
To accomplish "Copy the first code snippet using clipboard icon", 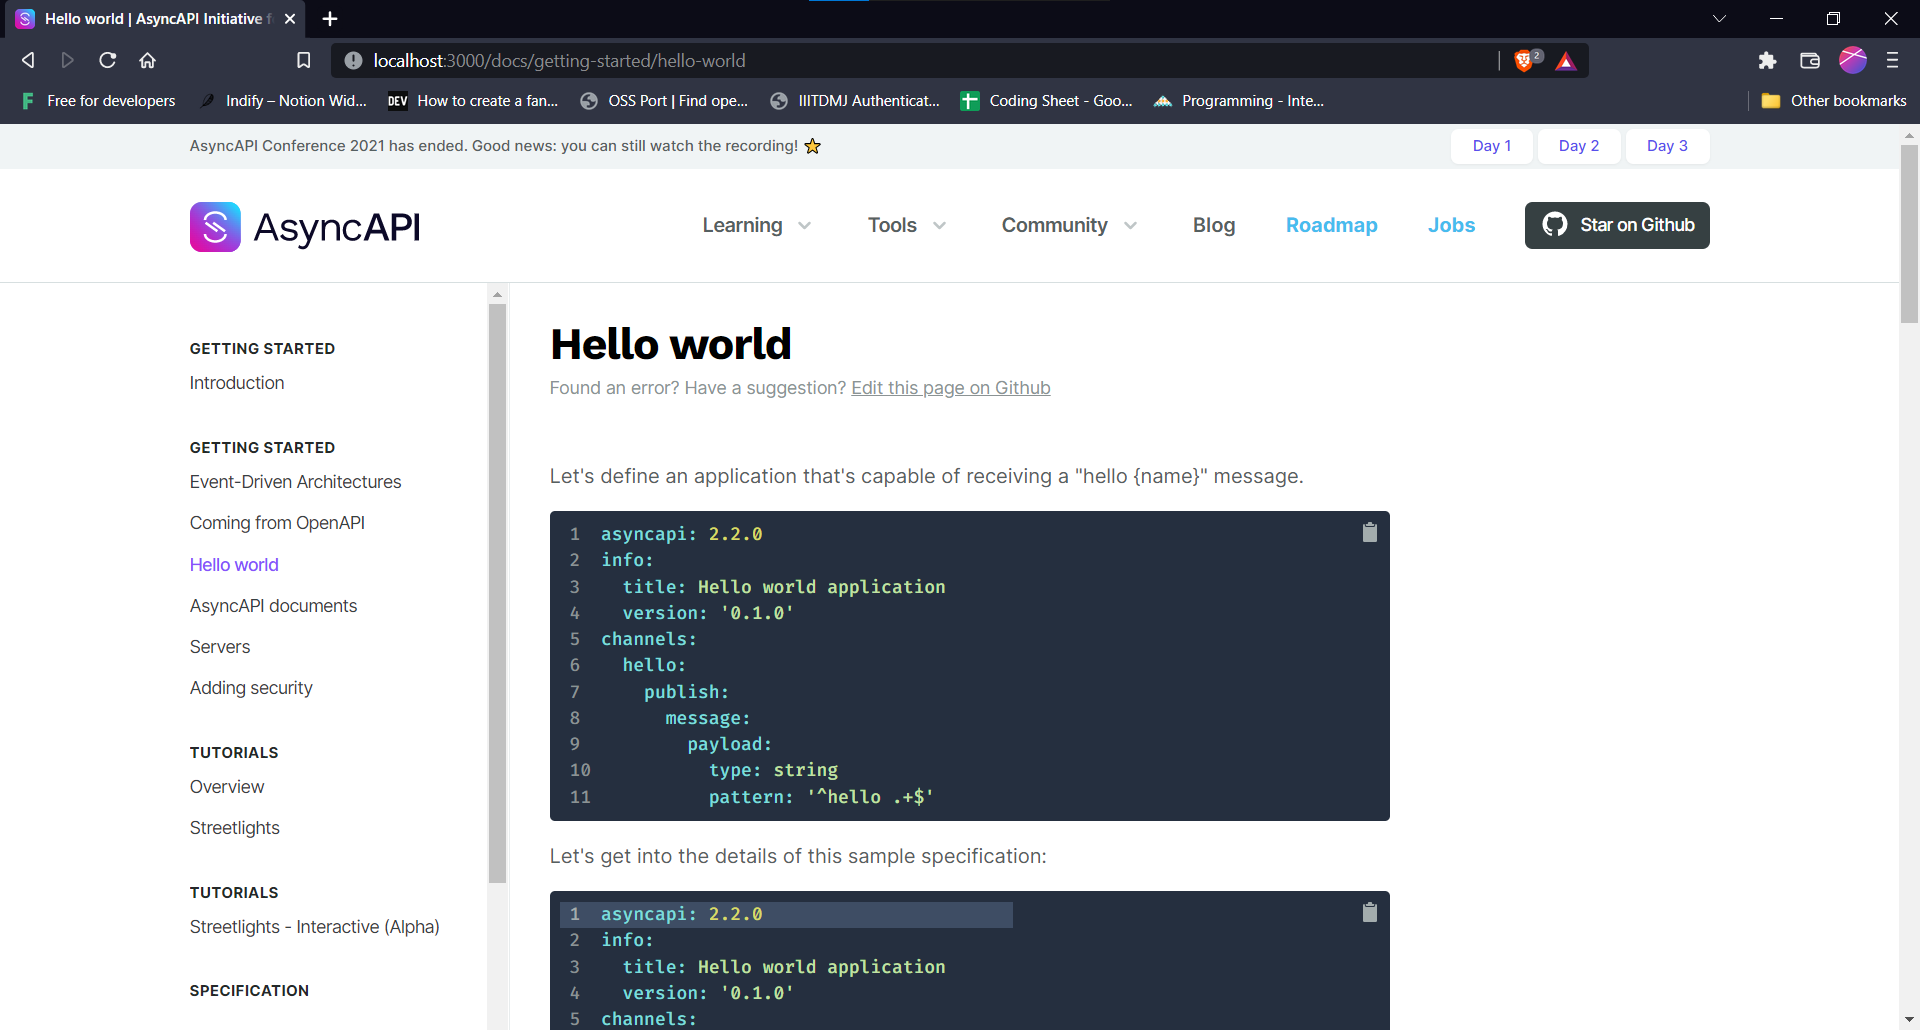I will [x=1369, y=532].
